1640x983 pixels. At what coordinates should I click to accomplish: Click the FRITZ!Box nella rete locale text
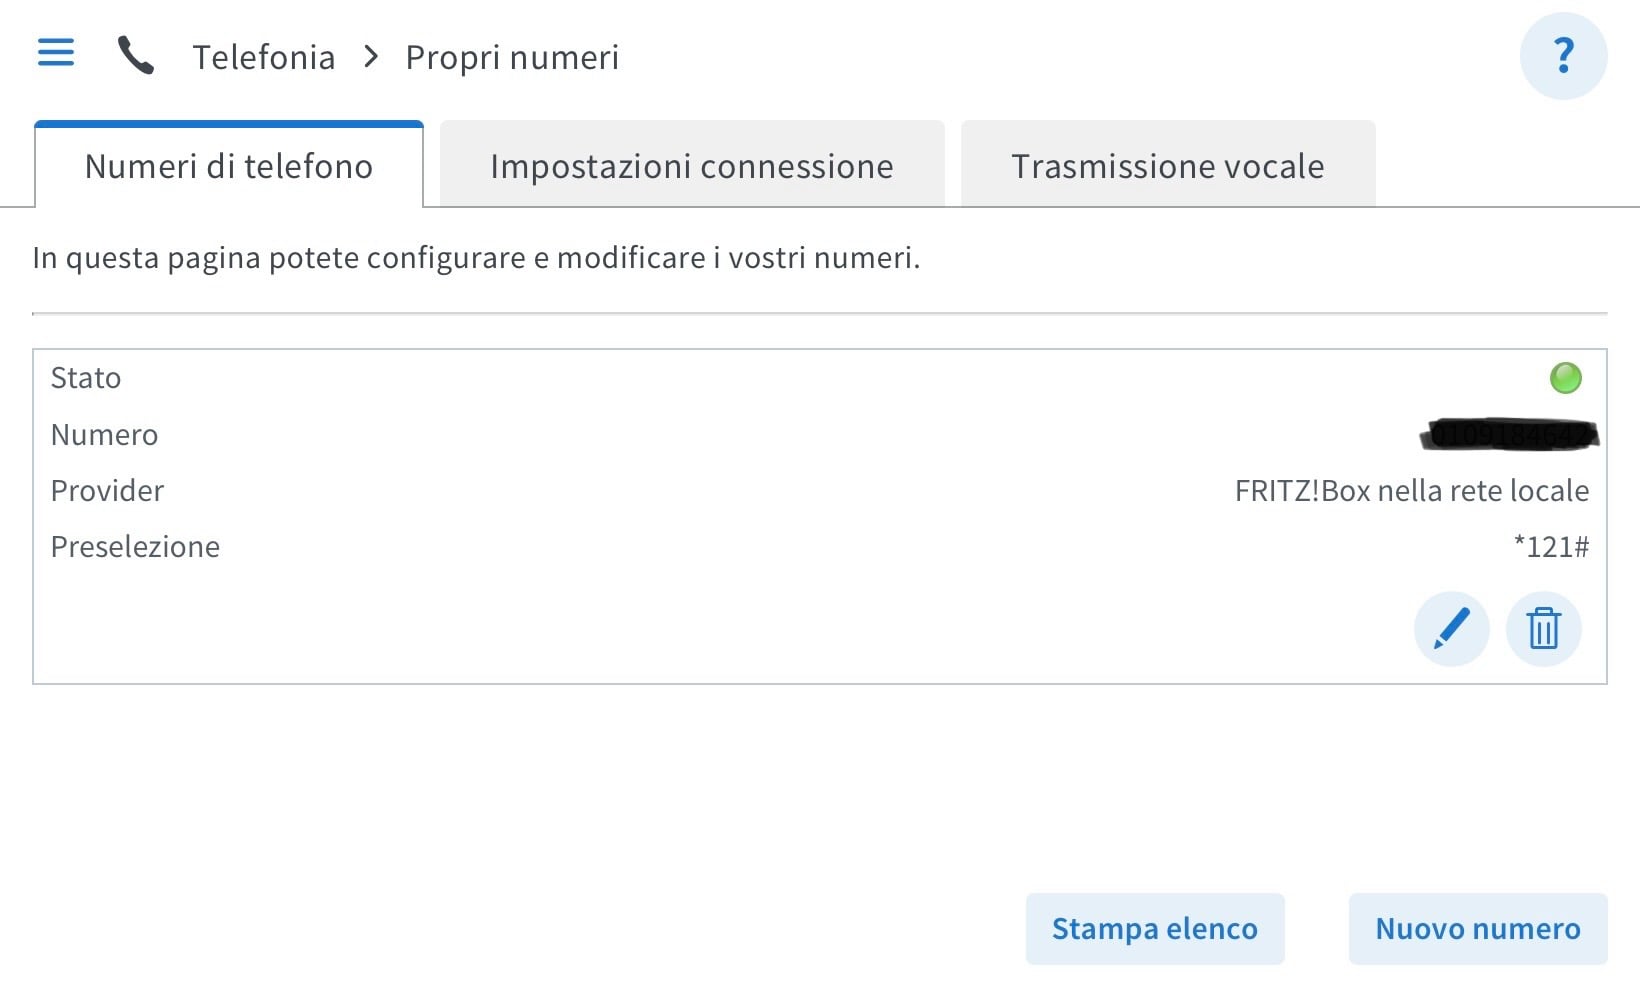pos(1412,491)
